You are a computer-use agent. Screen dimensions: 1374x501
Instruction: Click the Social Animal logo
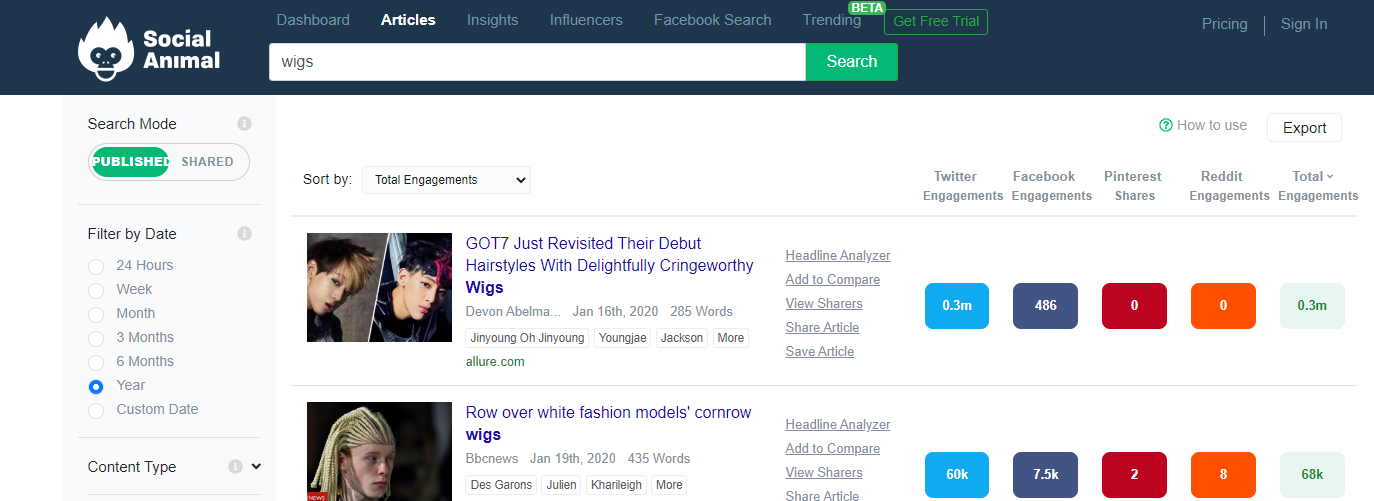pos(149,49)
